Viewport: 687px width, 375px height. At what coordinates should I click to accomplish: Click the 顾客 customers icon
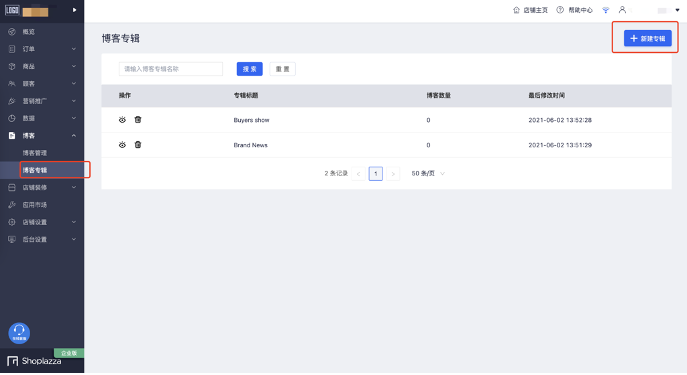coord(12,84)
